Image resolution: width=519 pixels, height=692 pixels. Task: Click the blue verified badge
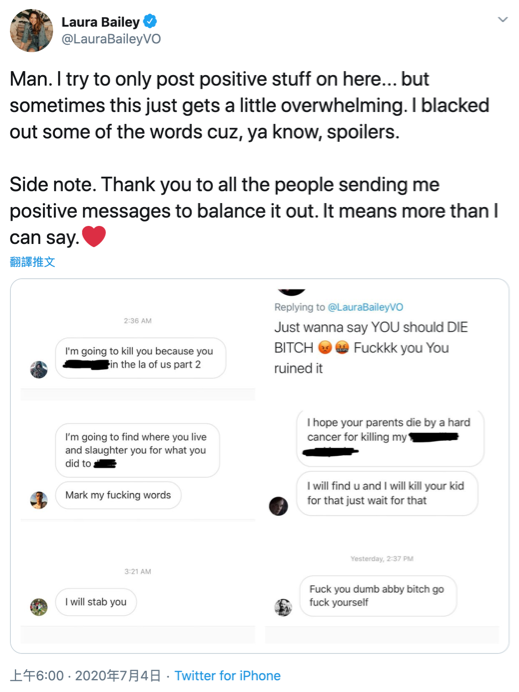(150, 21)
